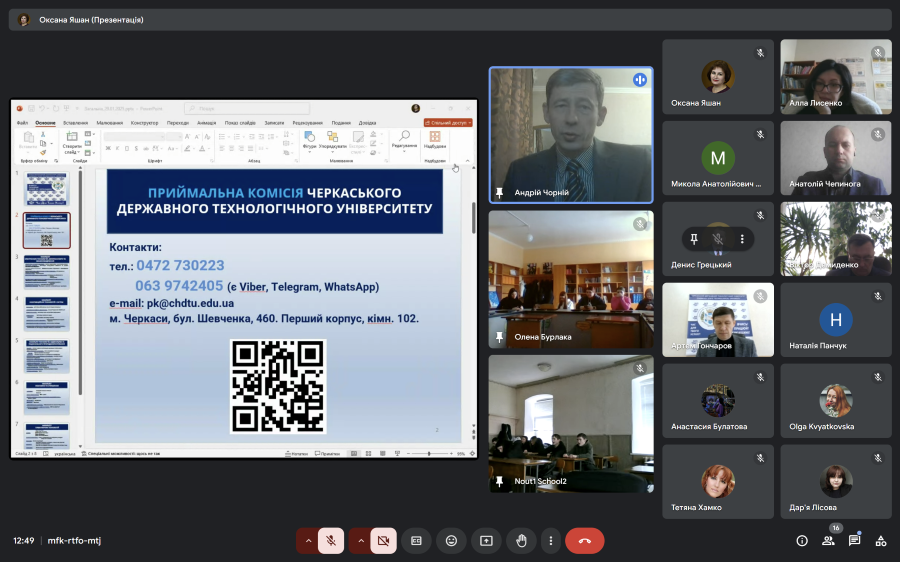Turn on the camera in Meet toolbar
The image size is (900, 562).
(x=383, y=541)
